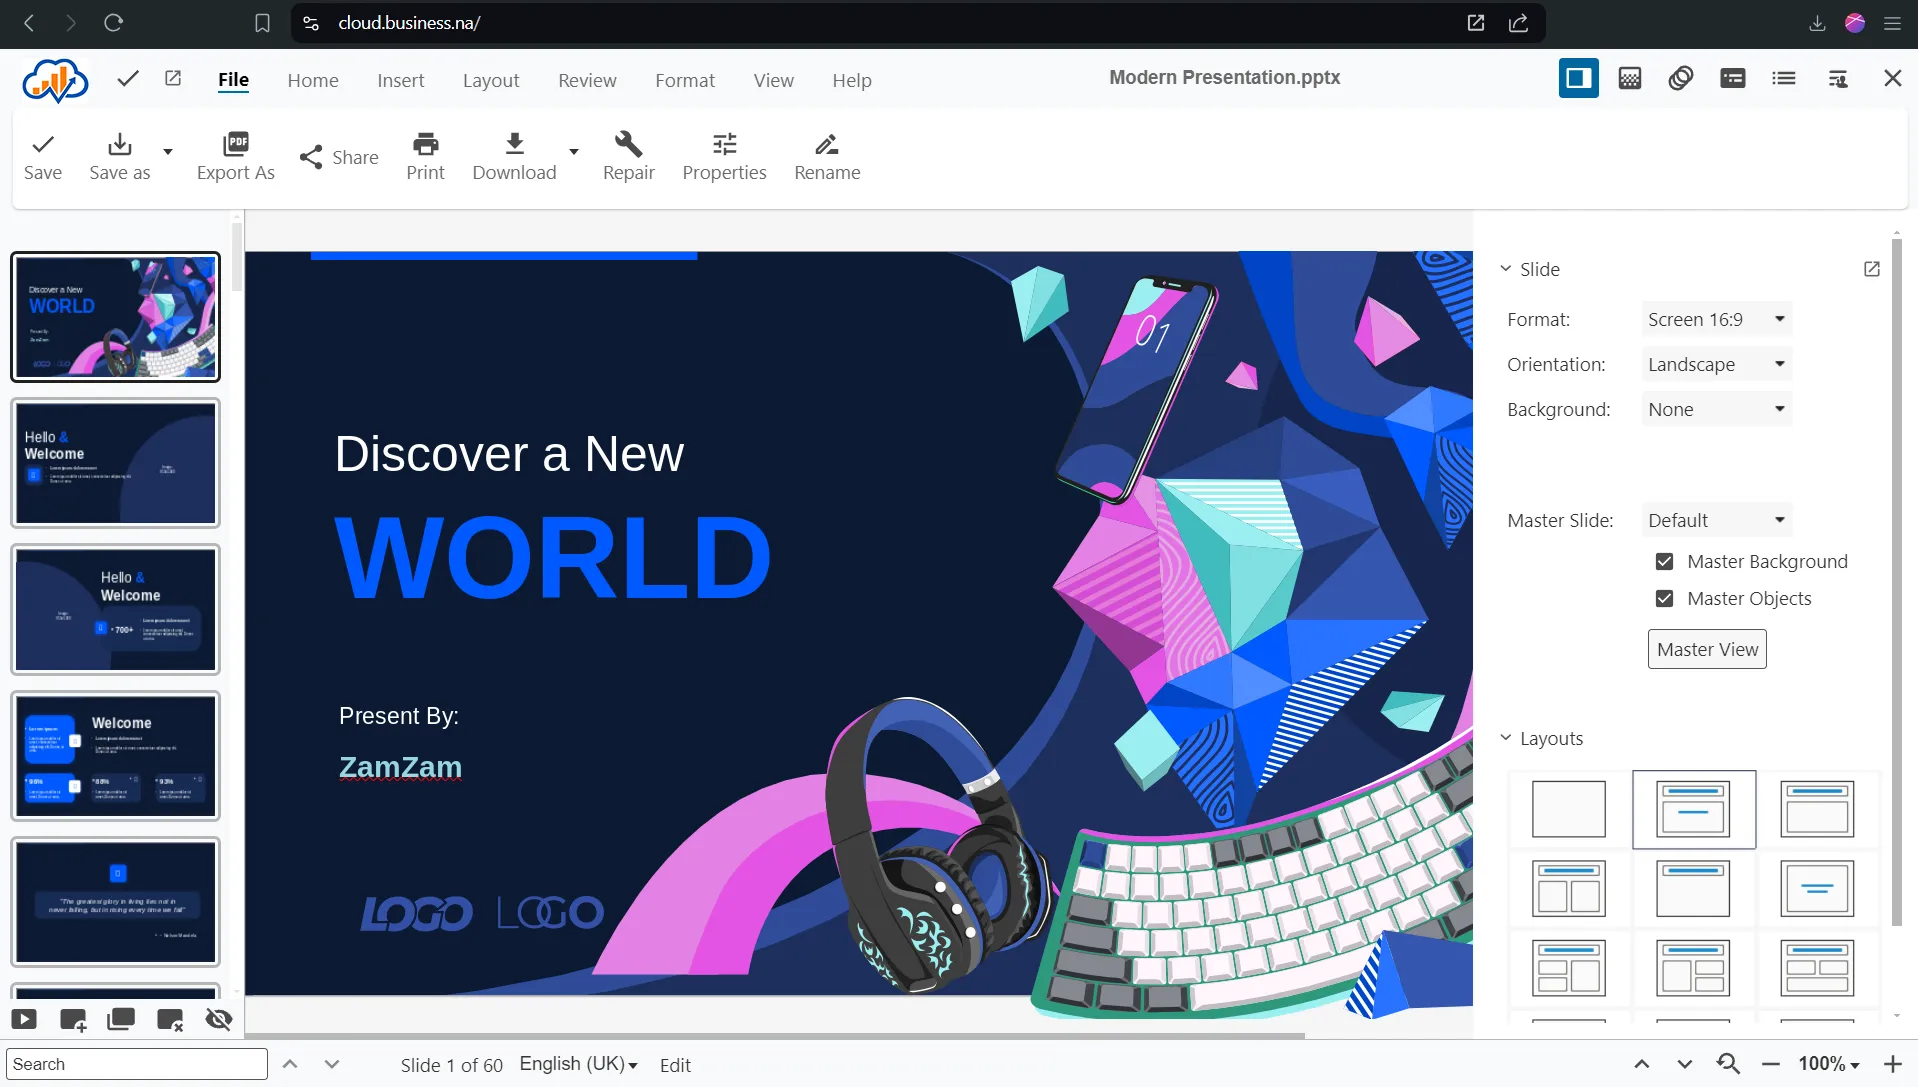Open Download dropdown arrow
Viewport: 1918px width, 1087px height.
coord(574,152)
